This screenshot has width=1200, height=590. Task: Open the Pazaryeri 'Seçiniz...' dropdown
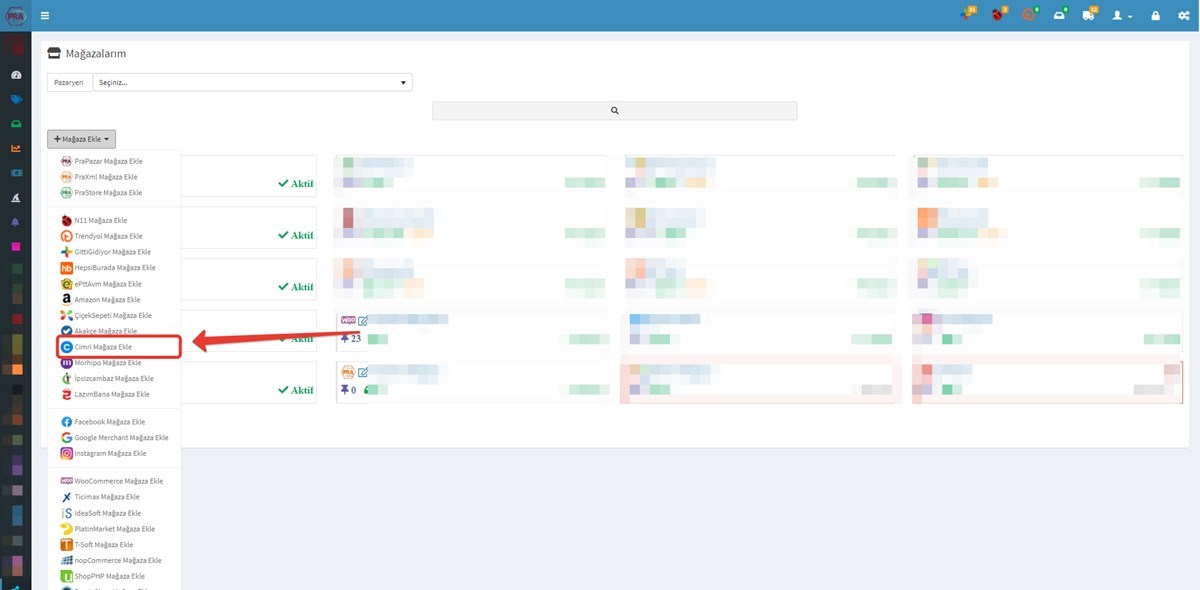point(252,82)
